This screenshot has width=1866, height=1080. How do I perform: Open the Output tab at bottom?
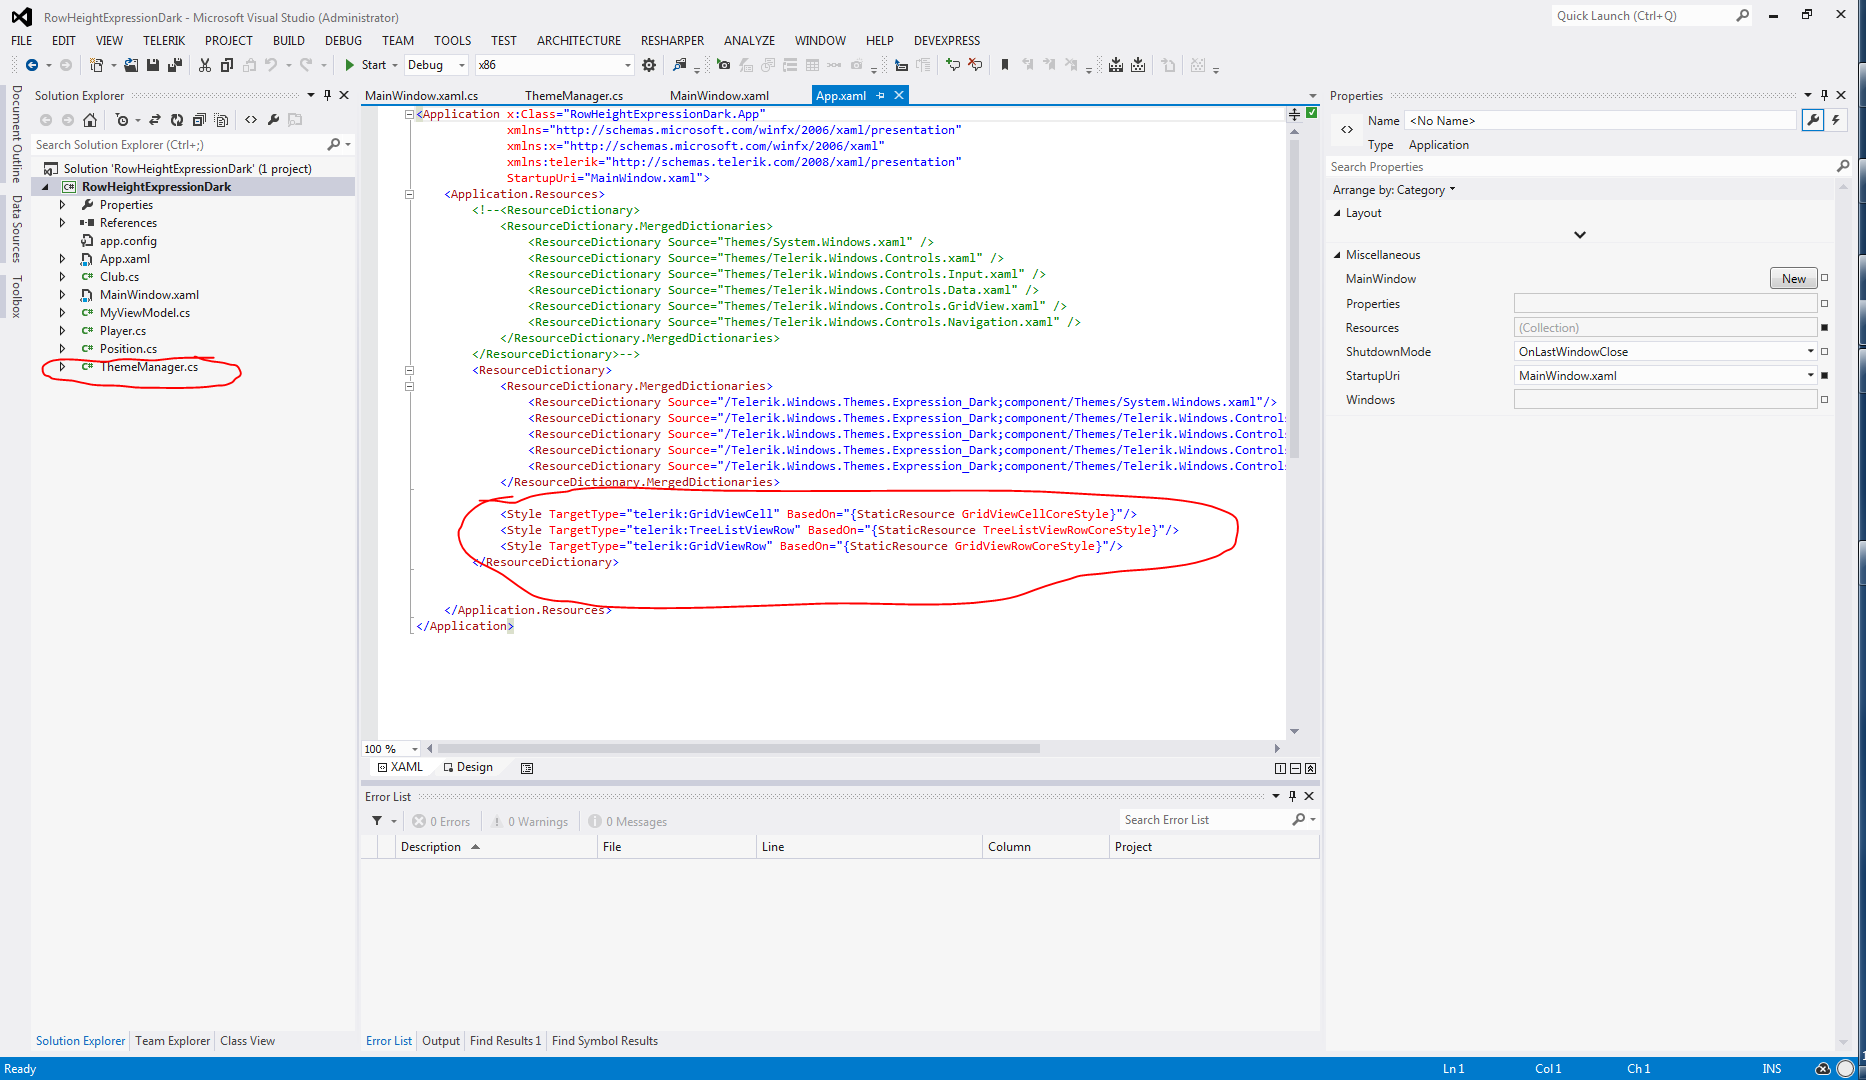(441, 1041)
